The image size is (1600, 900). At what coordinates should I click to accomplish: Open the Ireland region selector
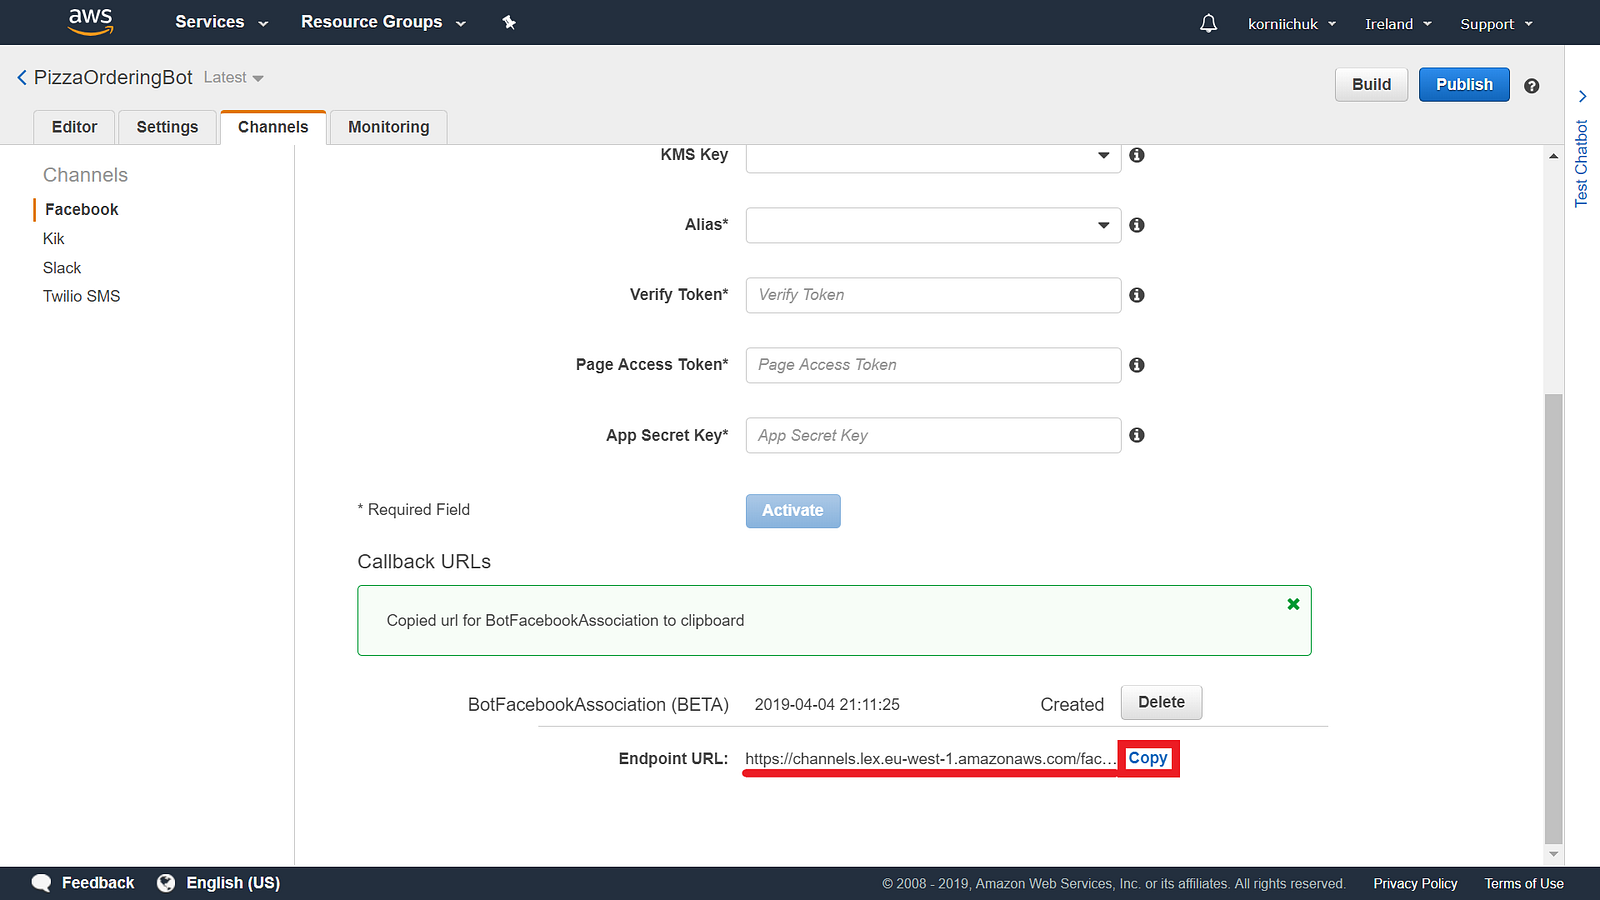(1398, 23)
